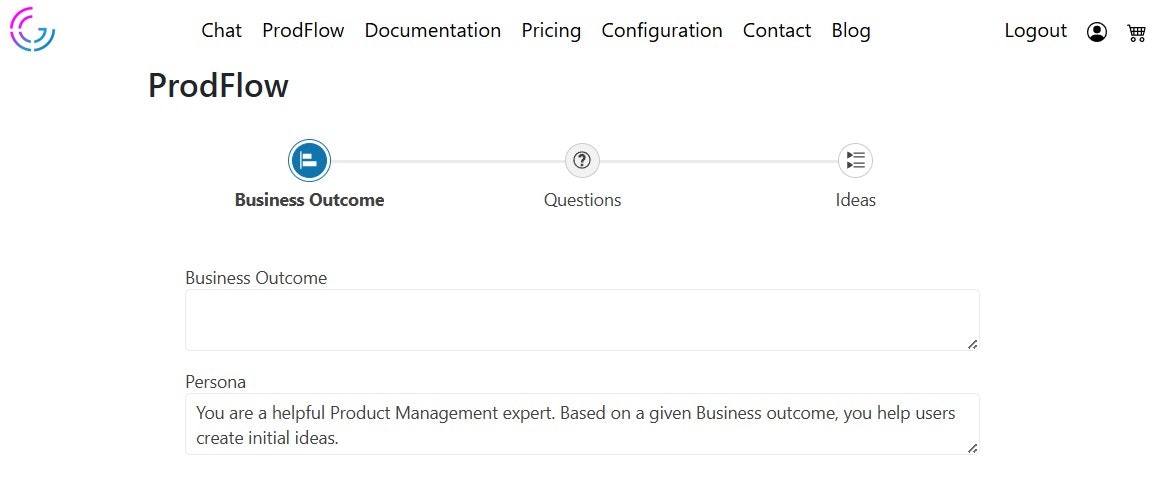The width and height of the screenshot is (1170, 478).
Task: Open the shopping cart icon
Action: pos(1136,32)
